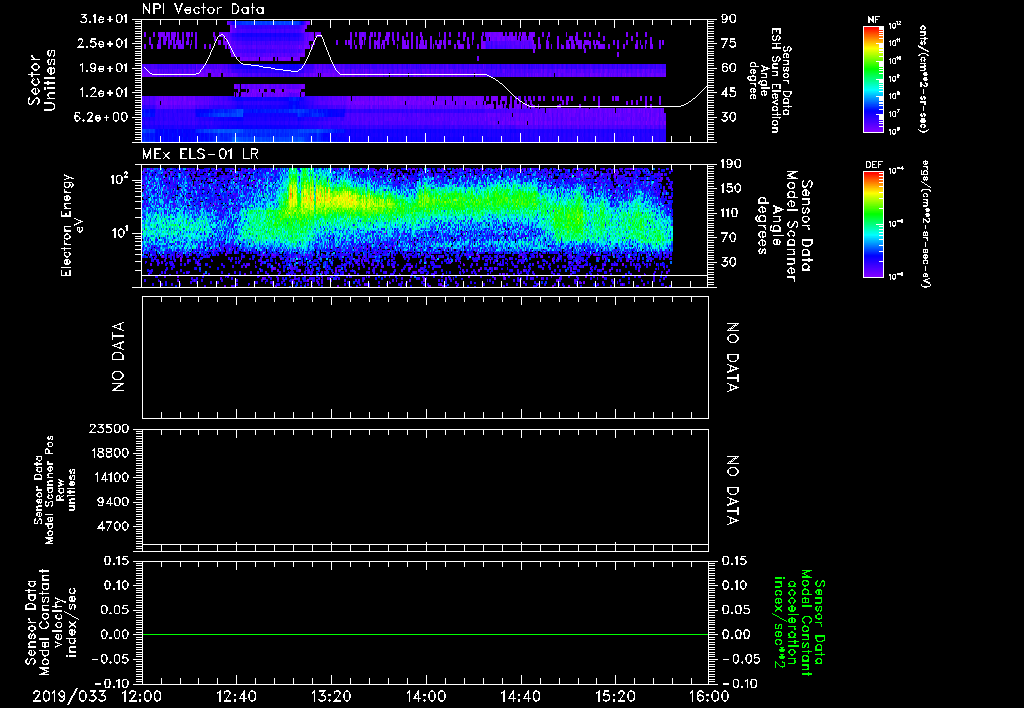
Task: Click the 90 degree elevation tick
Action: point(729,19)
